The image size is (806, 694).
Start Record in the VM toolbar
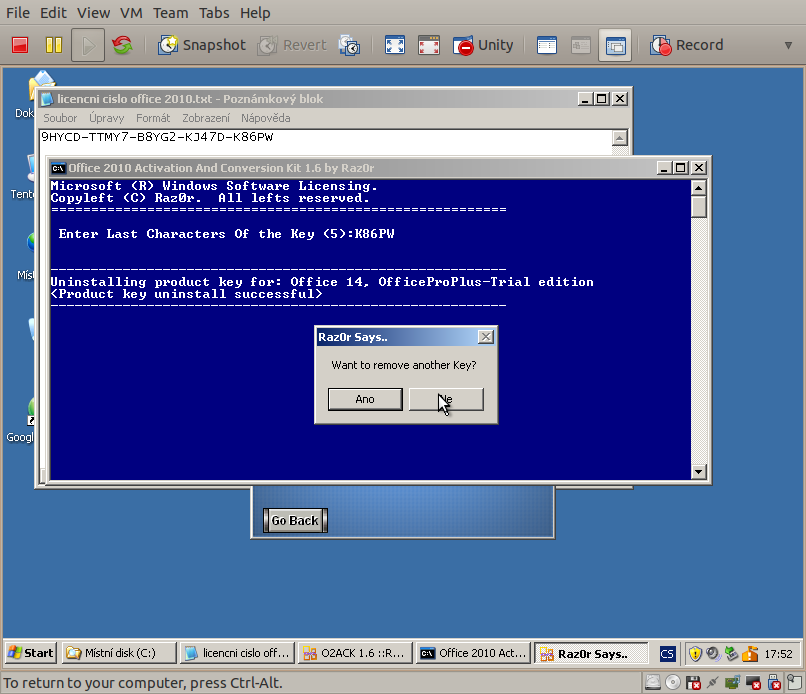pyautogui.click(x=687, y=45)
